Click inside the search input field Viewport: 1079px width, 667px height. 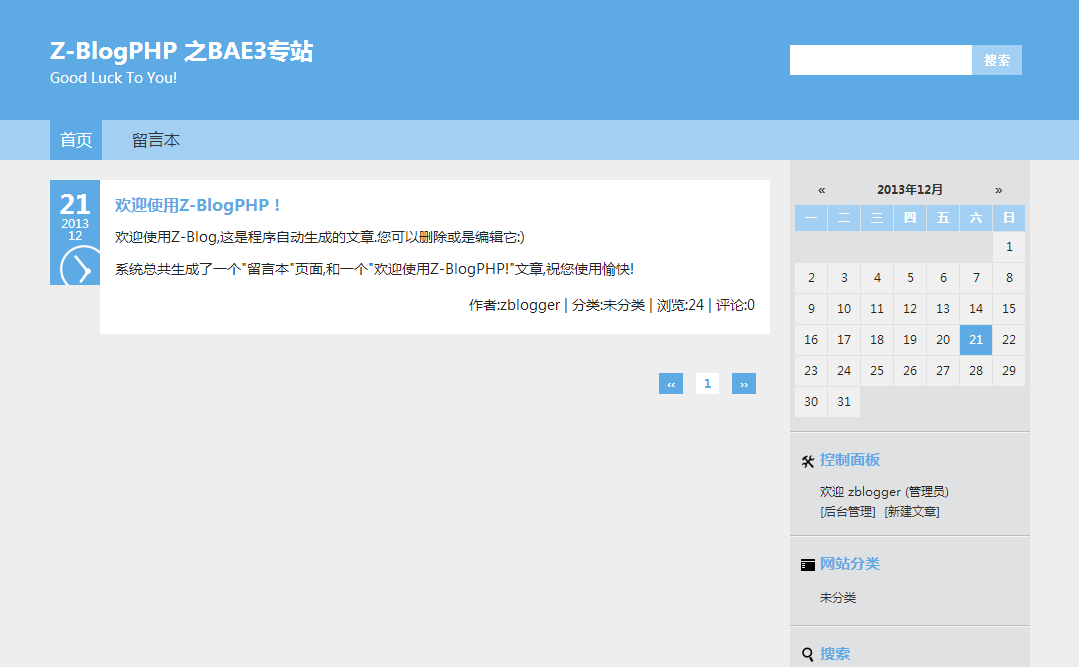[x=878, y=60]
